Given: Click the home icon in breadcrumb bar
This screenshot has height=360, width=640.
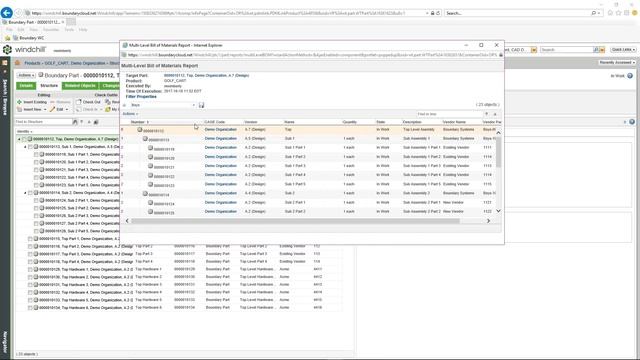Looking at the screenshot, I should (18, 63).
